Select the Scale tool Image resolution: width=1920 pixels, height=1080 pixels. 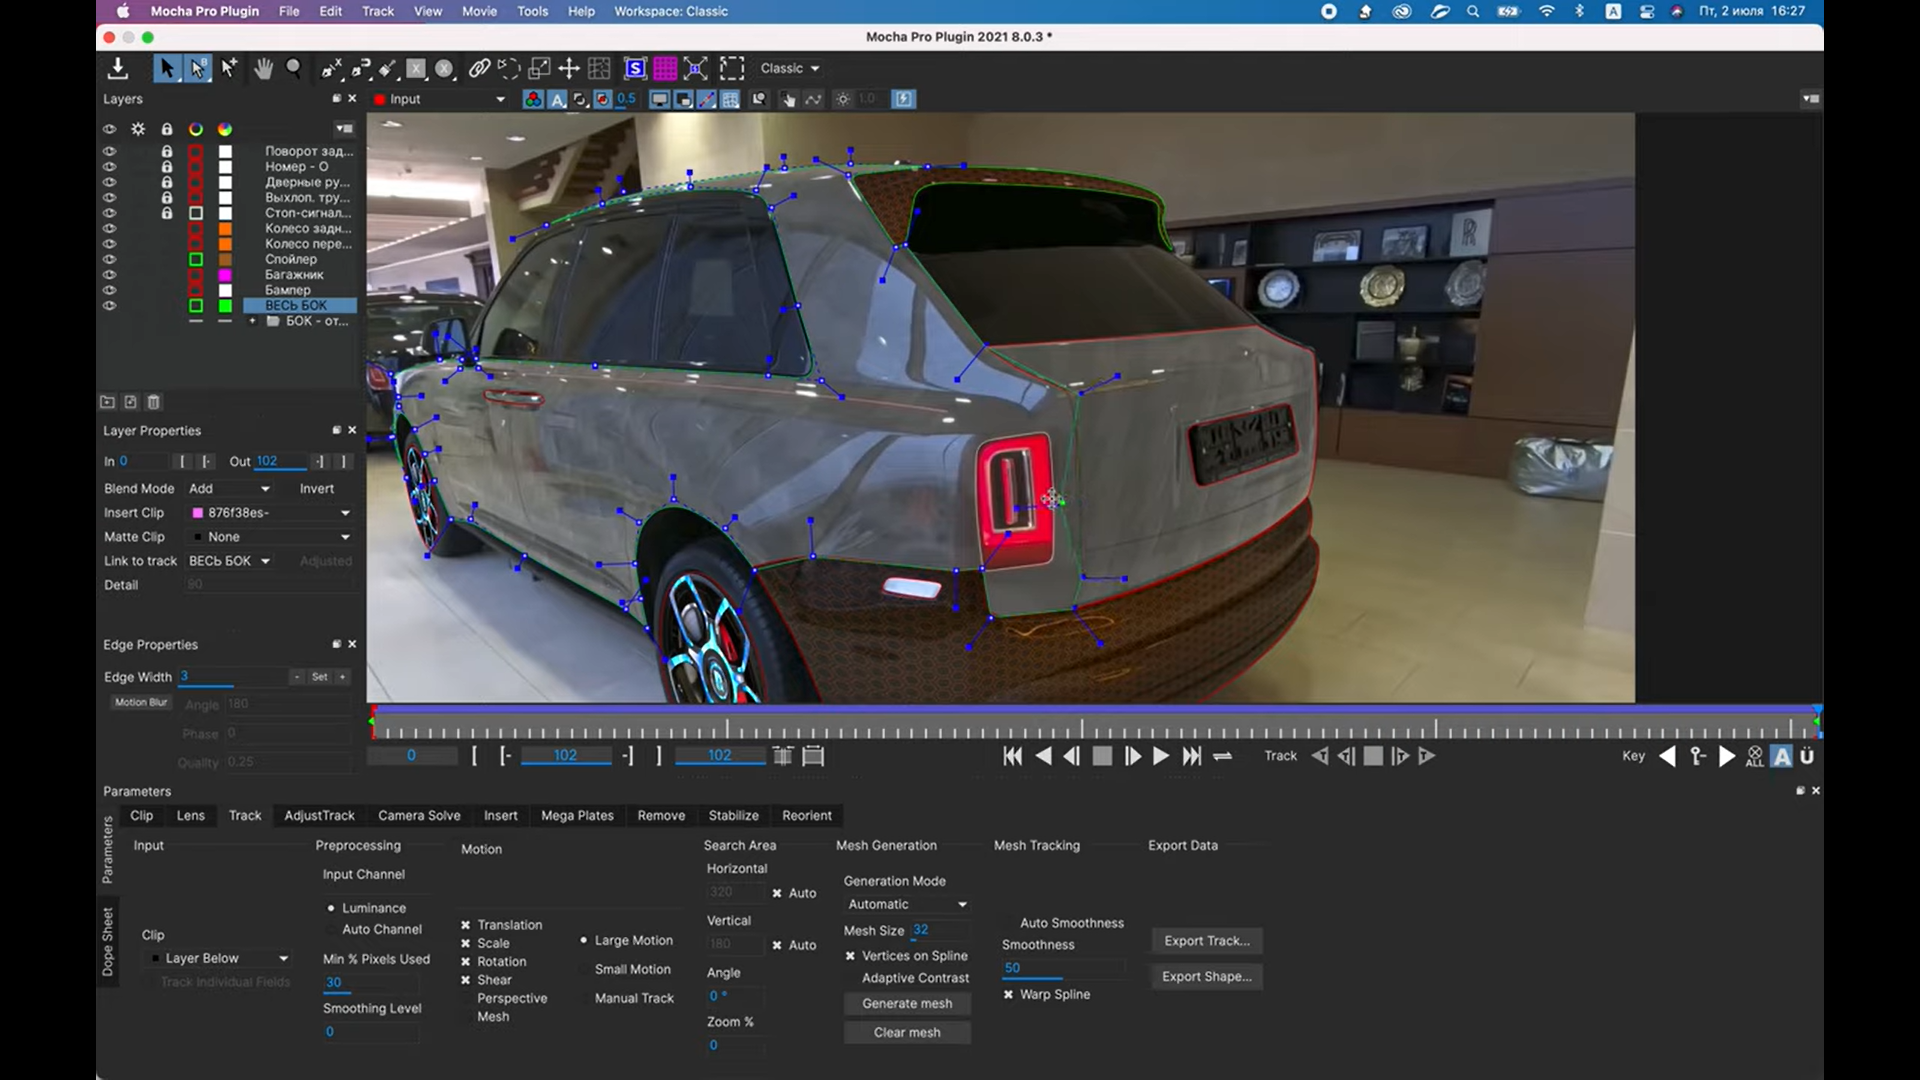point(539,68)
